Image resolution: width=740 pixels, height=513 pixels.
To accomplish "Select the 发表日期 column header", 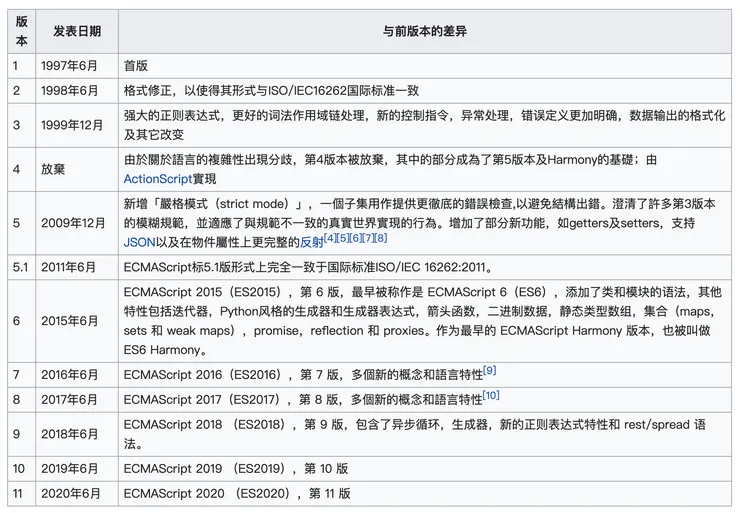I will (77, 31).
